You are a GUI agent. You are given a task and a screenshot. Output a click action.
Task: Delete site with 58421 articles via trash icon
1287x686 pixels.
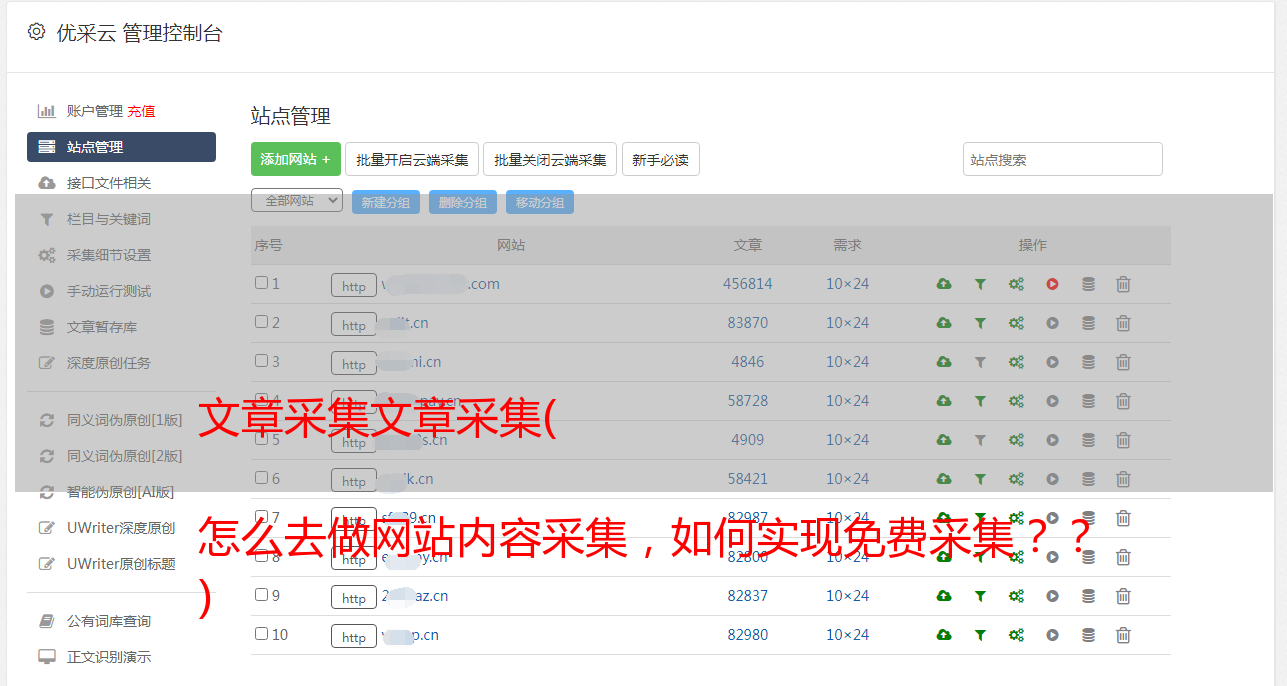(x=1123, y=479)
